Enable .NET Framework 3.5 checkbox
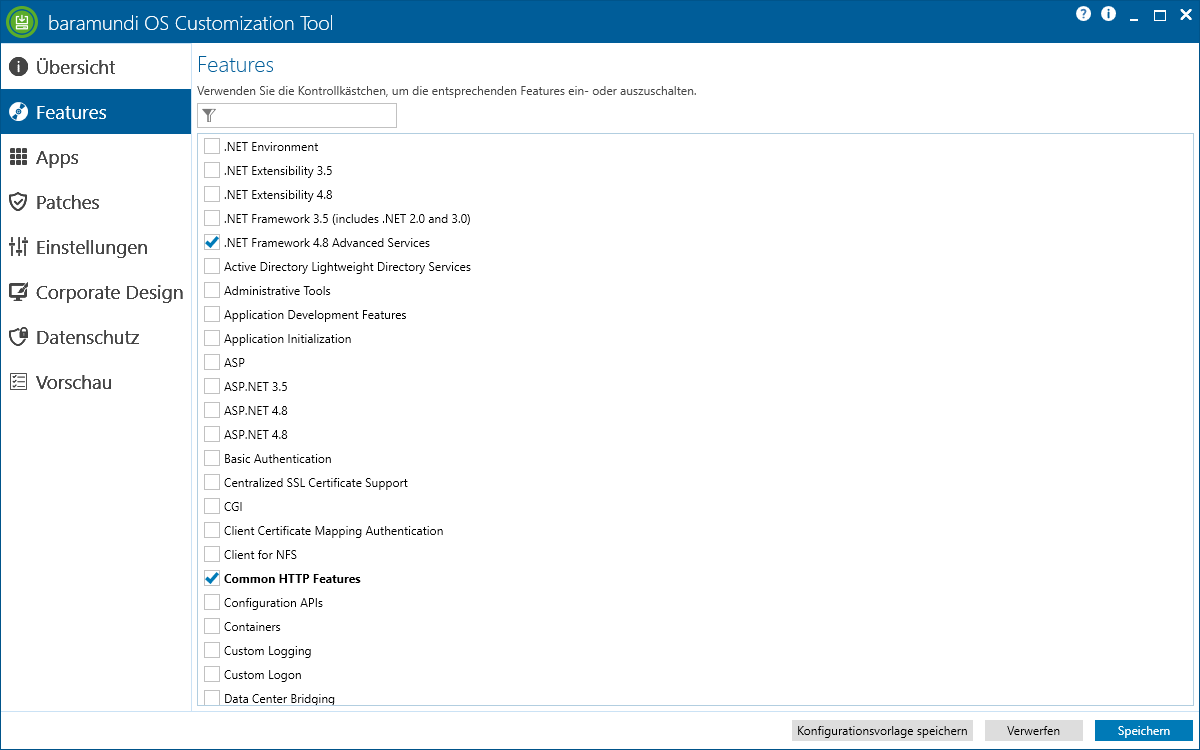Screen dimensions: 1200x750 [212, 218]
